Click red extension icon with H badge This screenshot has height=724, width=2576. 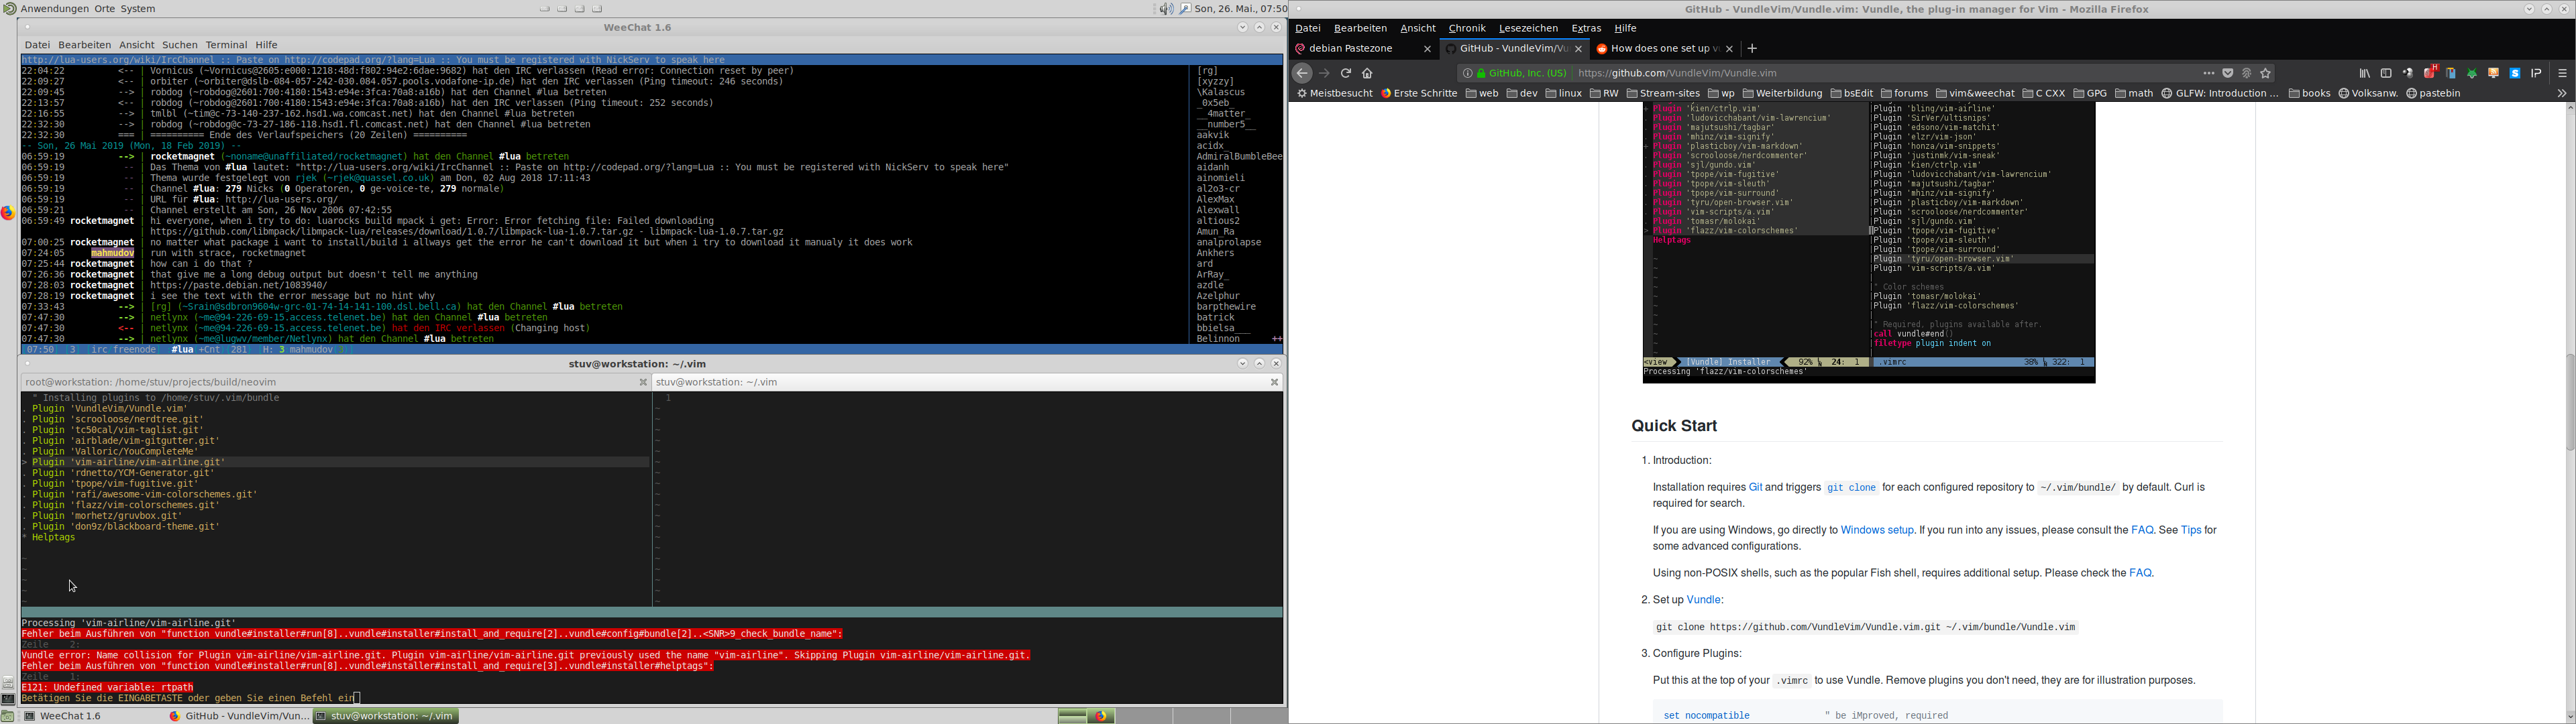(2430, 72)
